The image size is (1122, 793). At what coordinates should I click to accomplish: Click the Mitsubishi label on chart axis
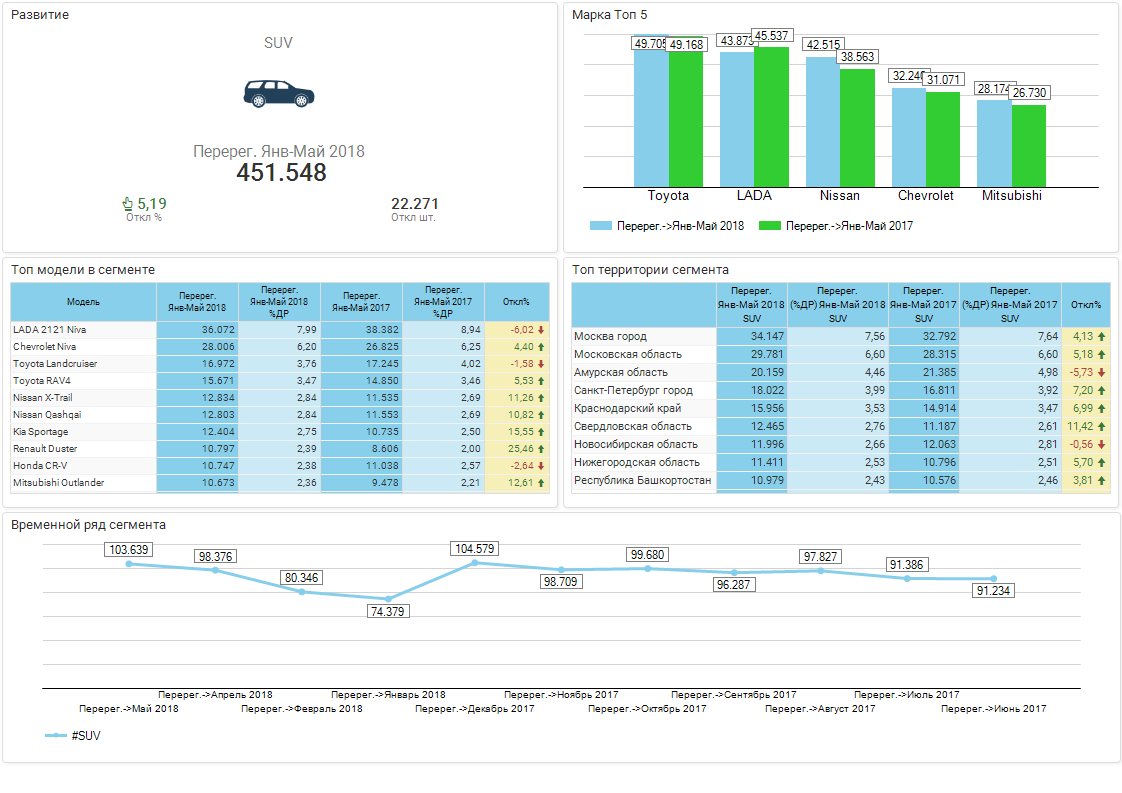tap(1011, 196)
